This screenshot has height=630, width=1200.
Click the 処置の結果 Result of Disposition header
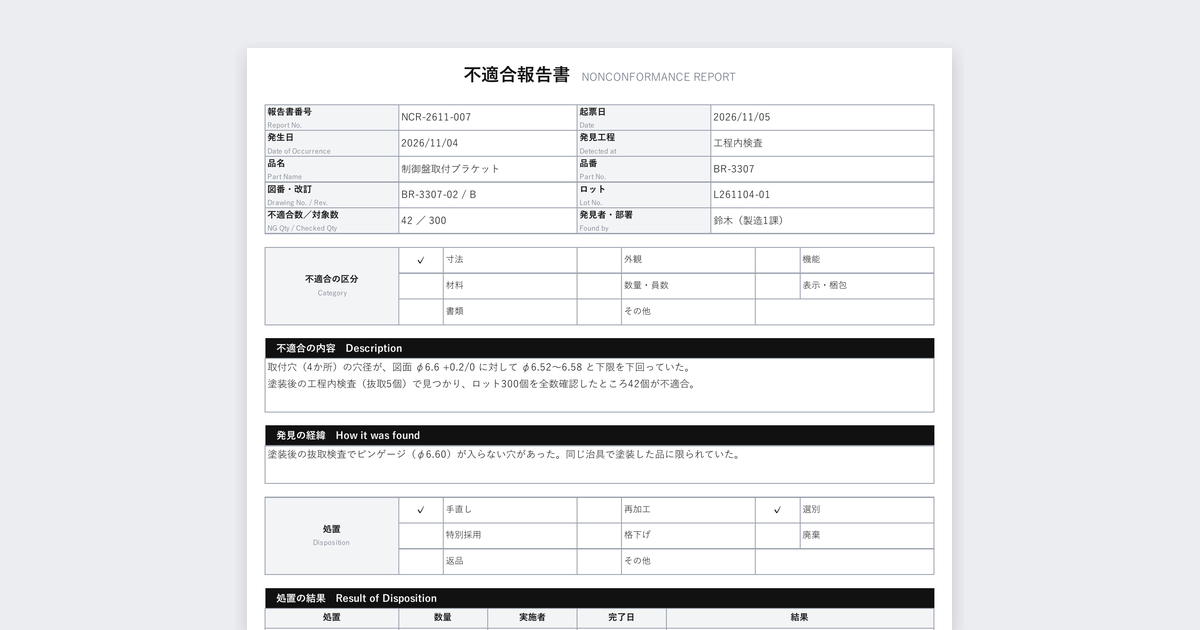tap(600, 598)
